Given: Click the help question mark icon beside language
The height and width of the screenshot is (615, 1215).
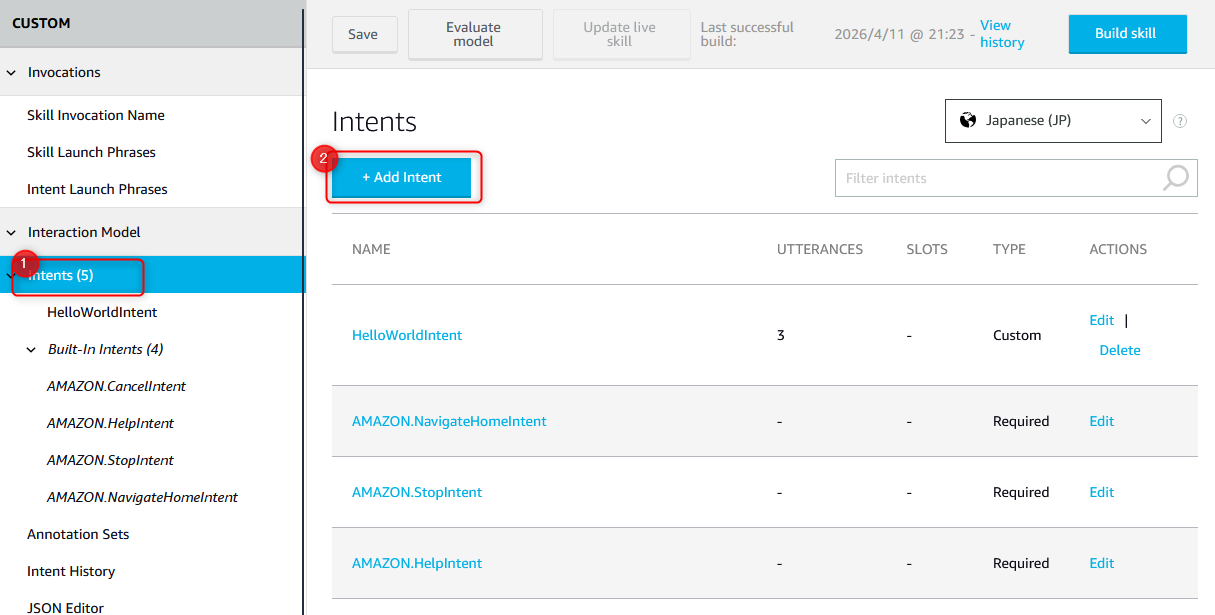Looking at the screenshot, I should coord(1180,121).
